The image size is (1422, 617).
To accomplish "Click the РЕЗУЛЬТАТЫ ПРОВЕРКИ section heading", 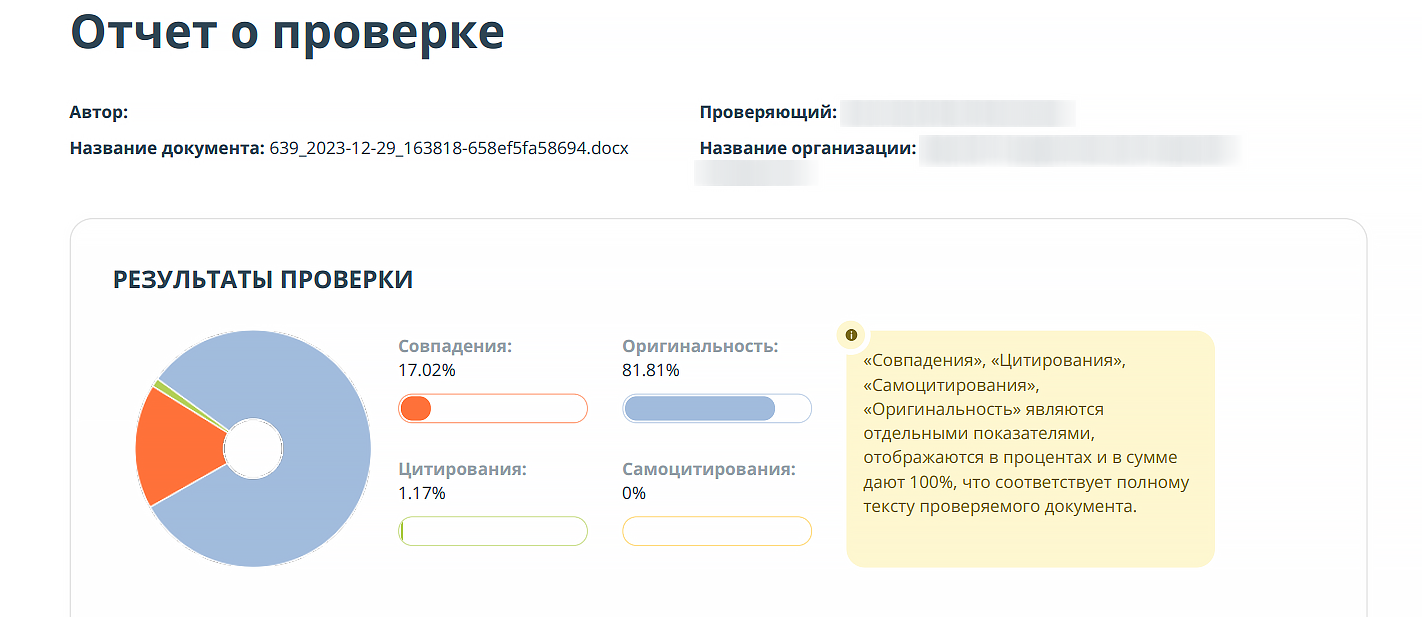I will coord(263,280).
